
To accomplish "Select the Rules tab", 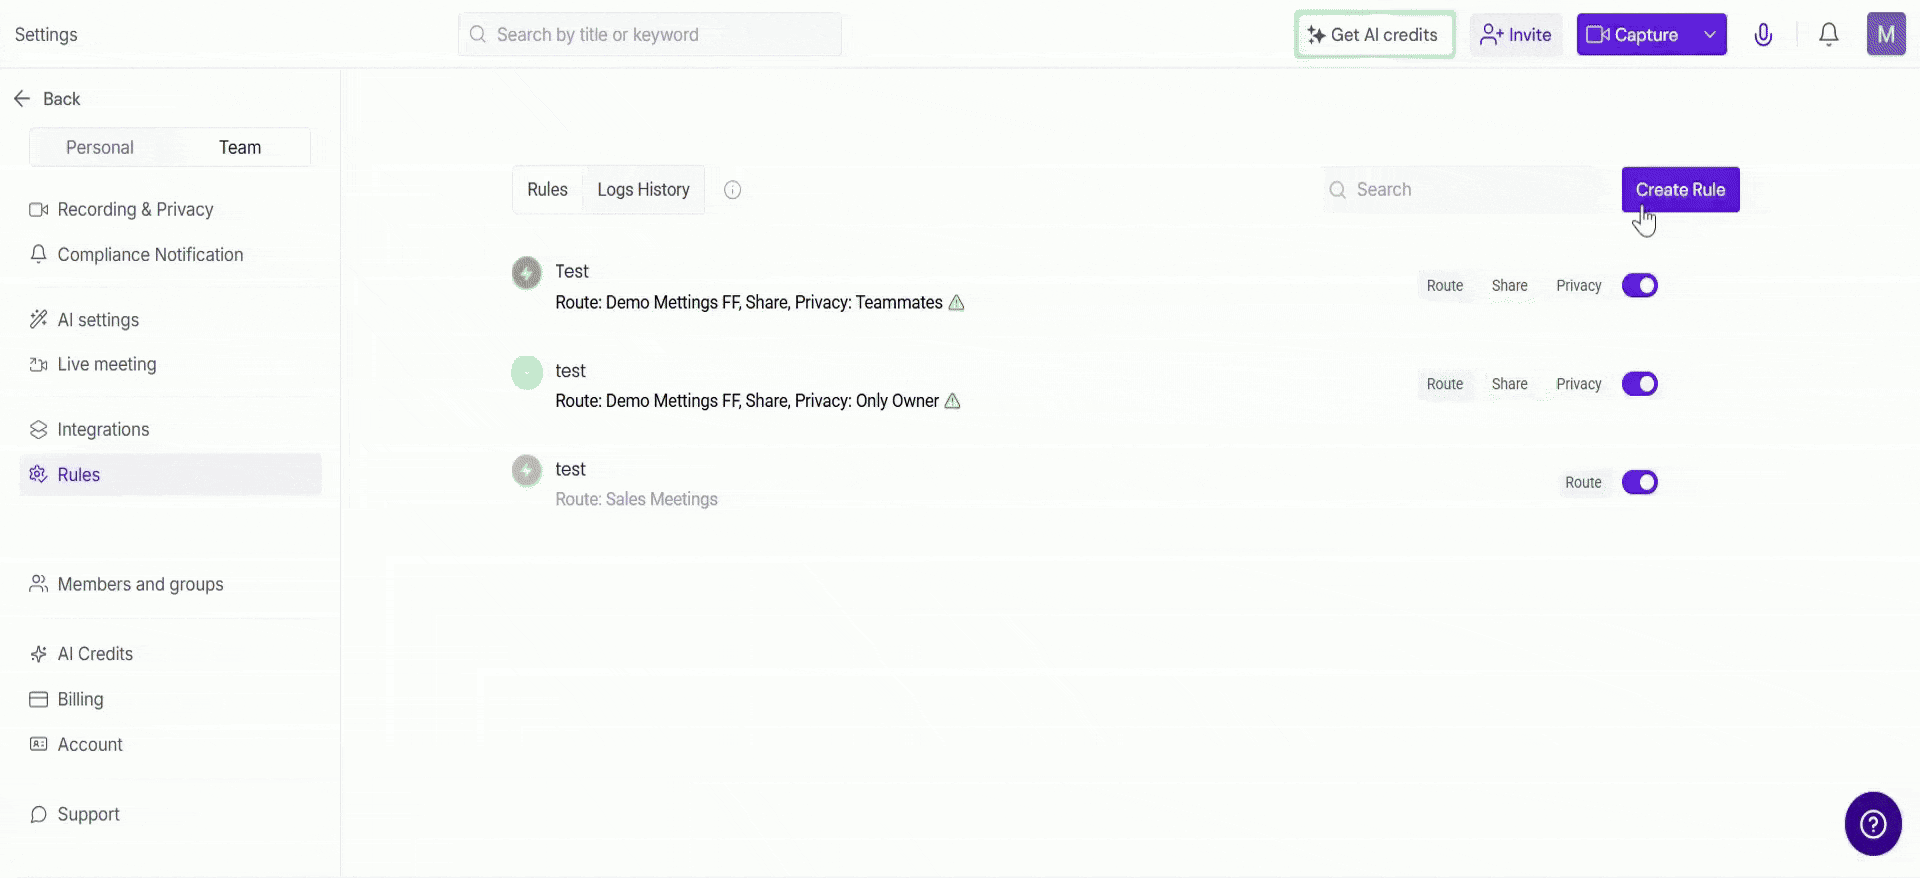I will click(x=547, y=189).
